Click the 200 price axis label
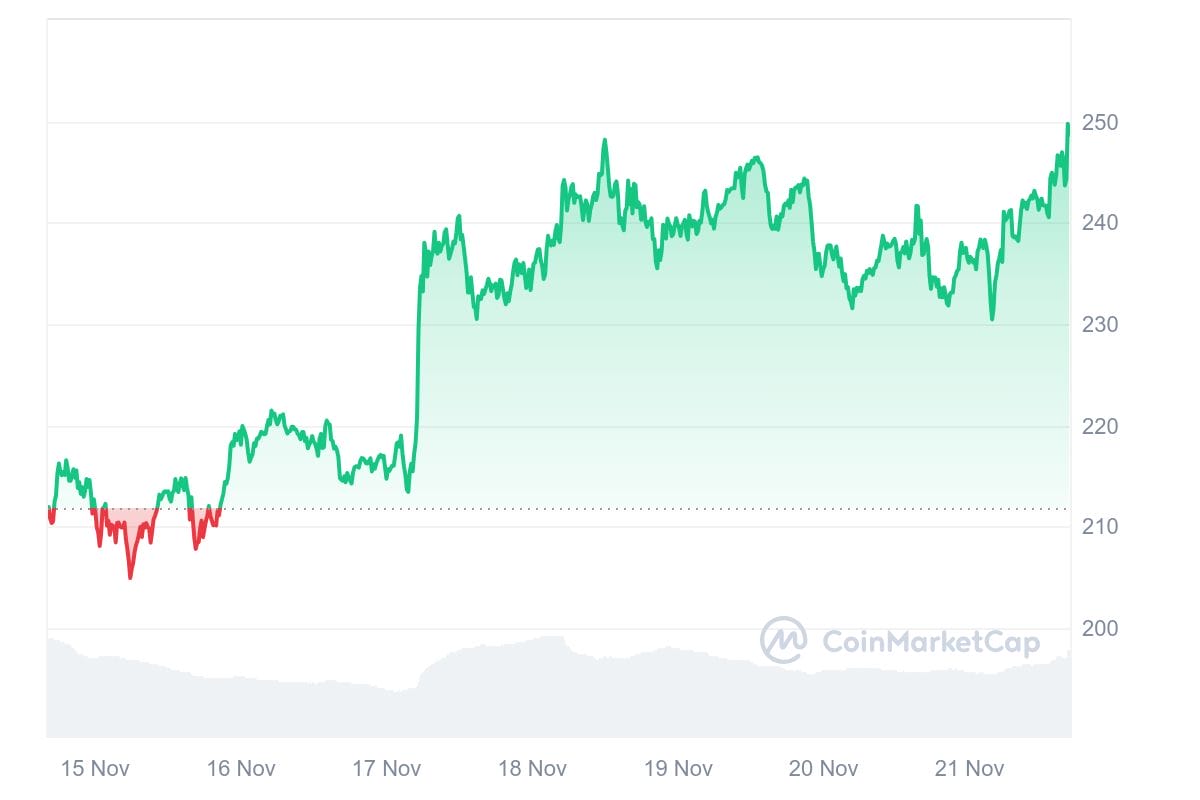 tap(1101, 629)
